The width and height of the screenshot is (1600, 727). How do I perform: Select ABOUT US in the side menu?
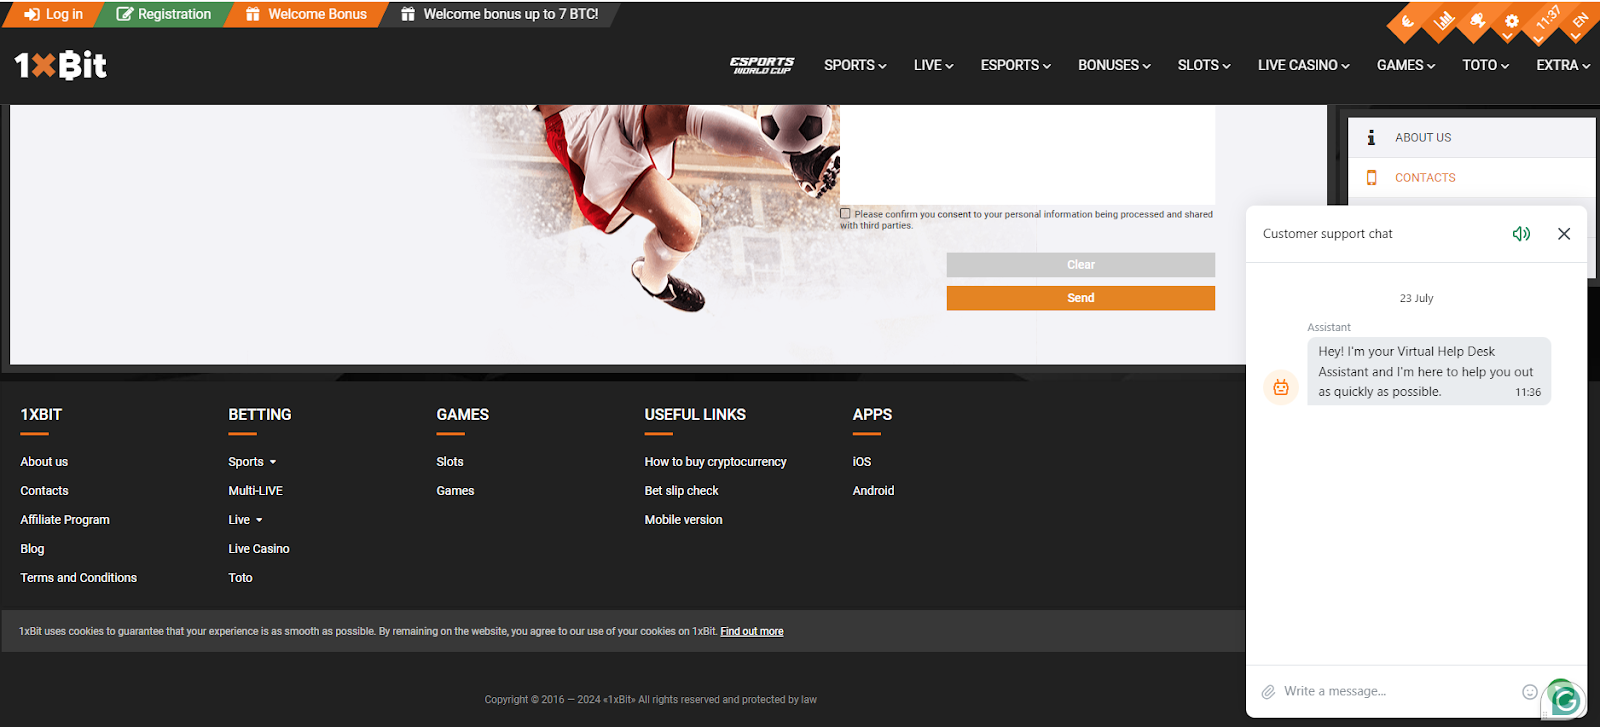click(x=1423, y=138)
